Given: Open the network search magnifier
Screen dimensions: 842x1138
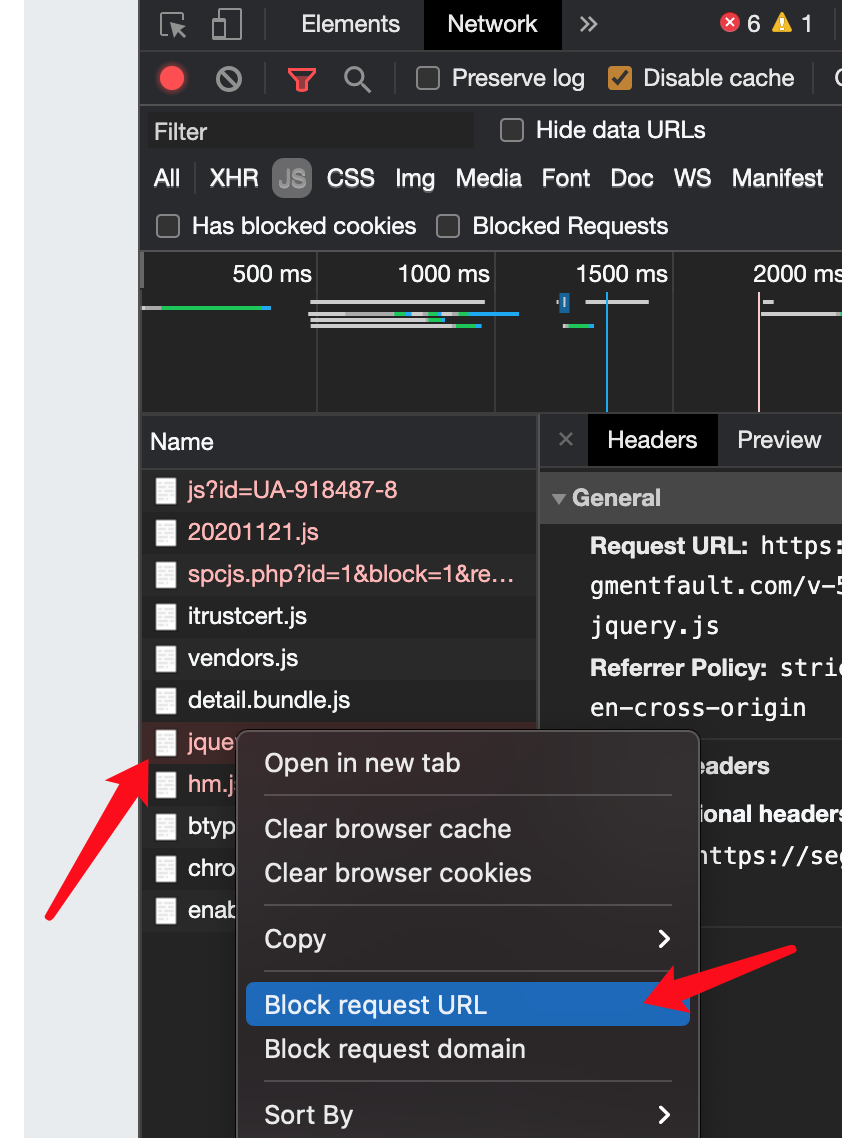Looking at the screenshot, I should [357, 79].
